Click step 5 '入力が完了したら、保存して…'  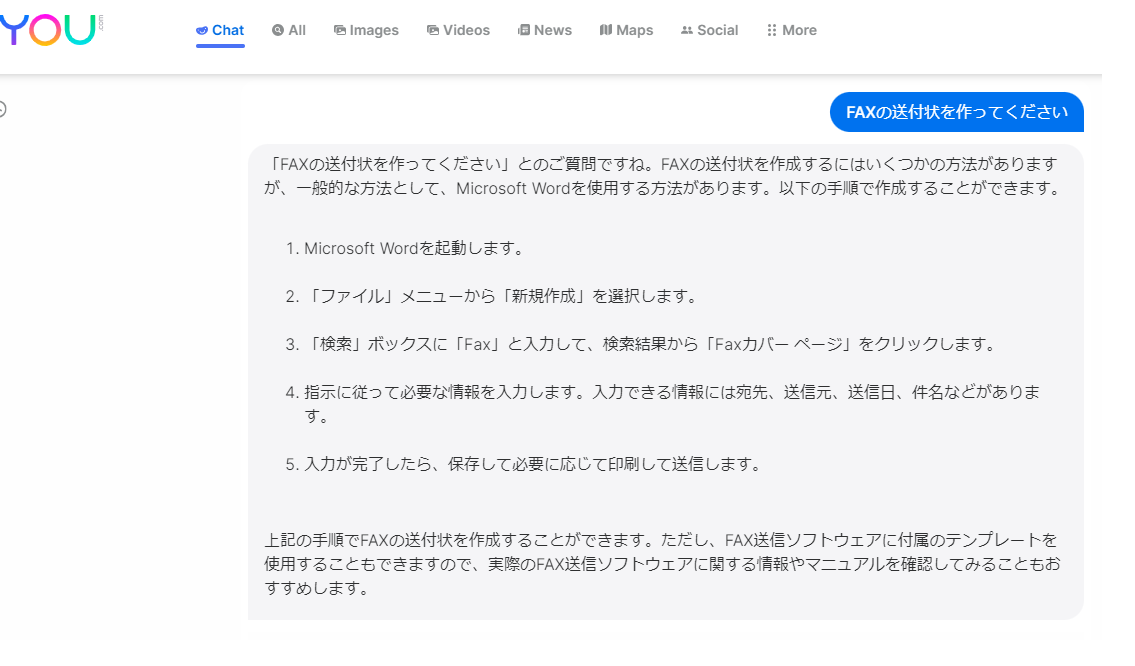click(525, 464)
